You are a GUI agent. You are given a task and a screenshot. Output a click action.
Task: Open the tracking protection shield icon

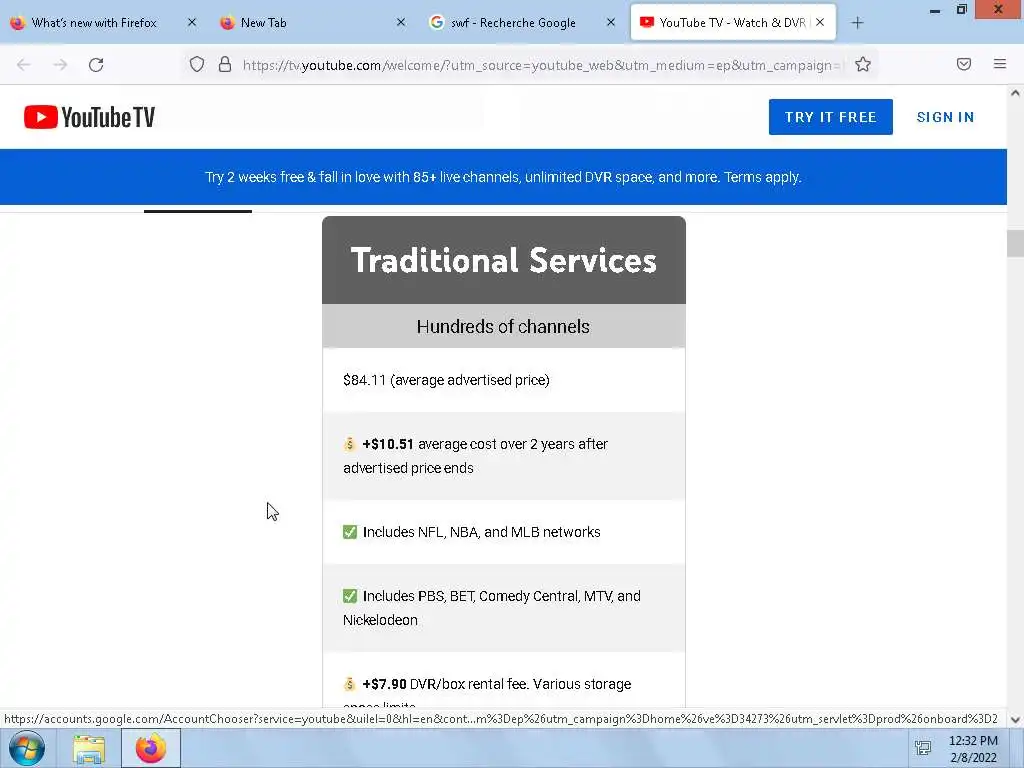pyautogui.click(x=197, y=64)
